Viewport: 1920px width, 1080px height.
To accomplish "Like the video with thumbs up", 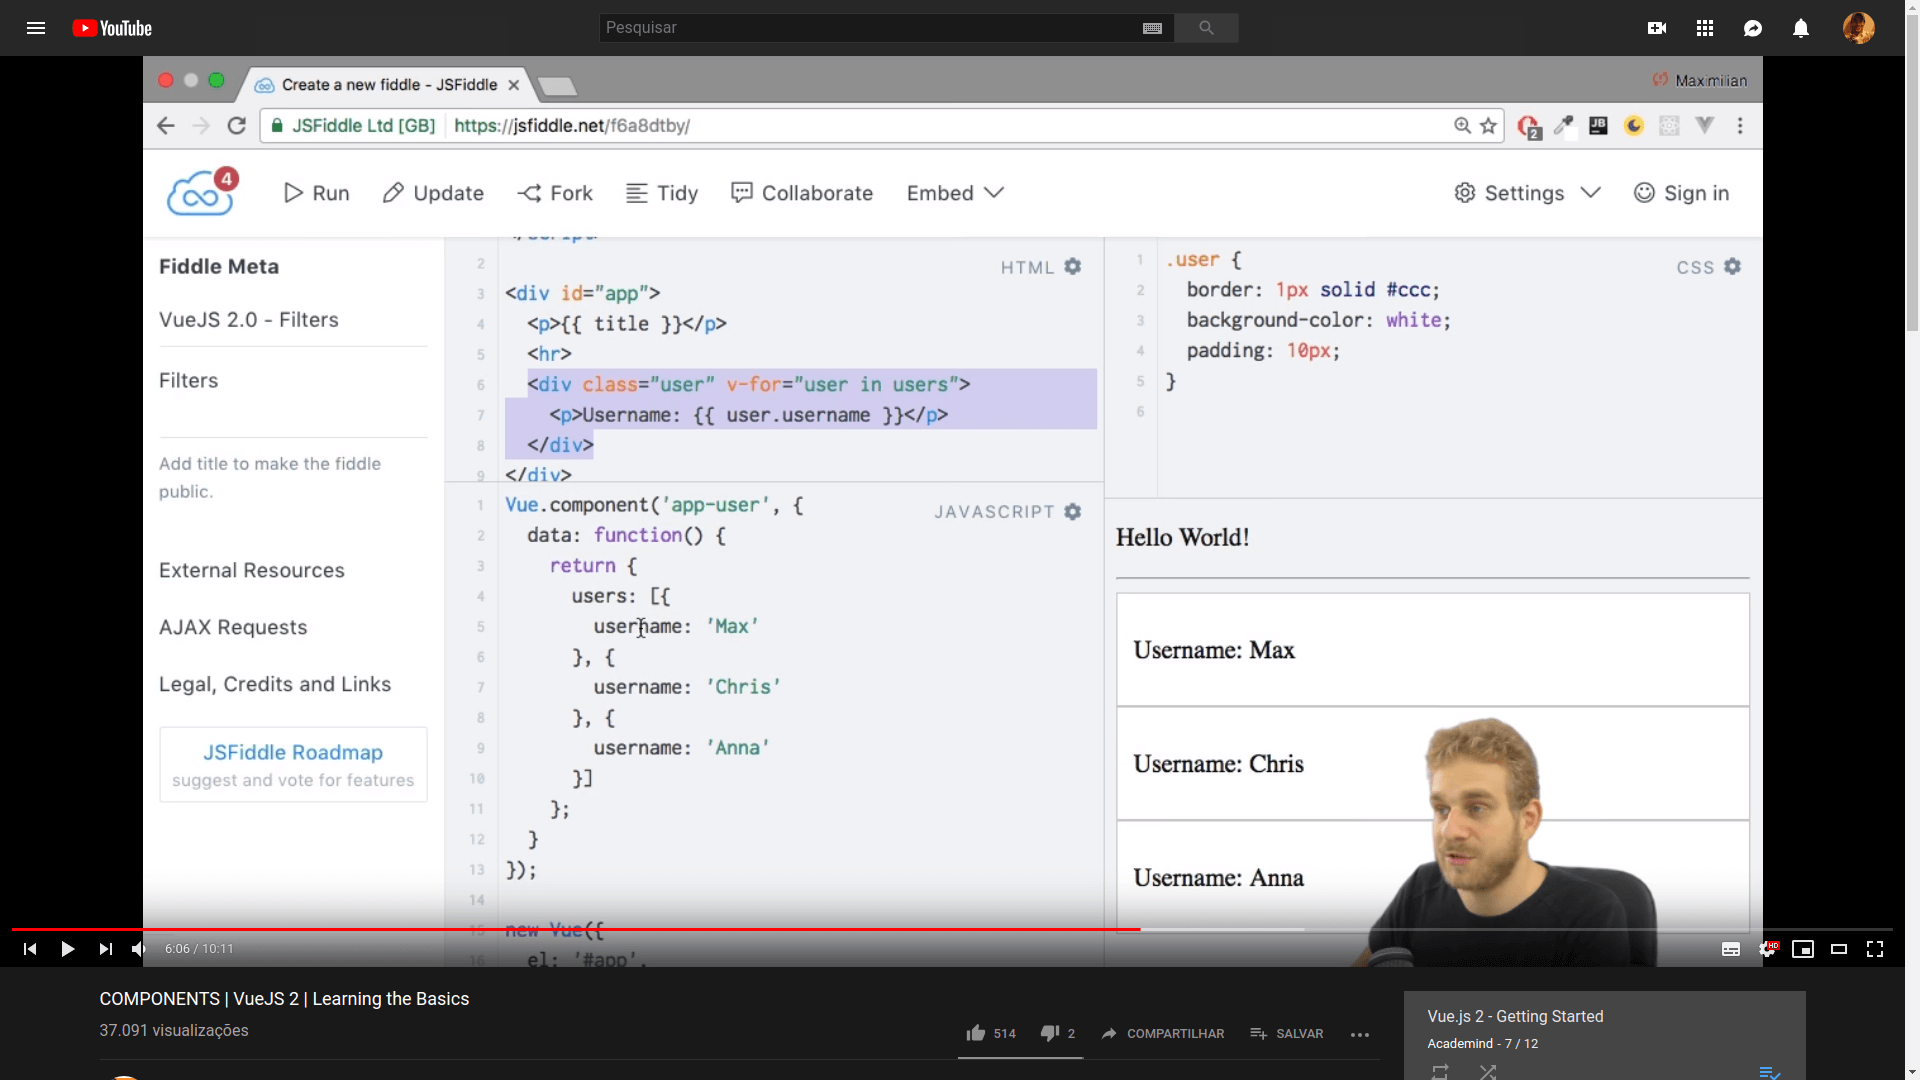I will 976,1033.
